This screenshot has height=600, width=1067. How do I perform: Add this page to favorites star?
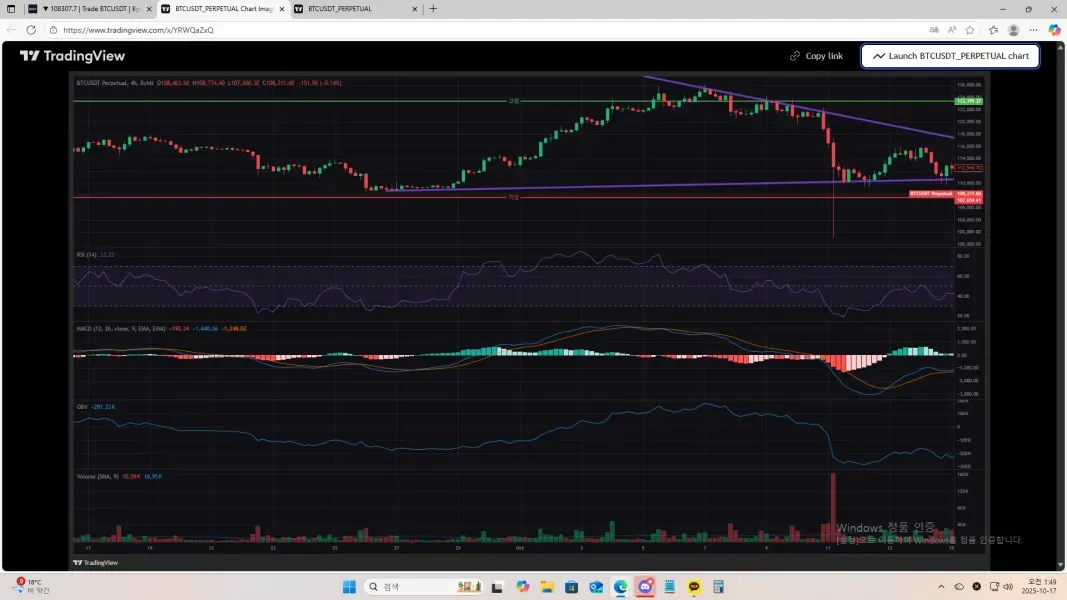[x=970, y=30]
